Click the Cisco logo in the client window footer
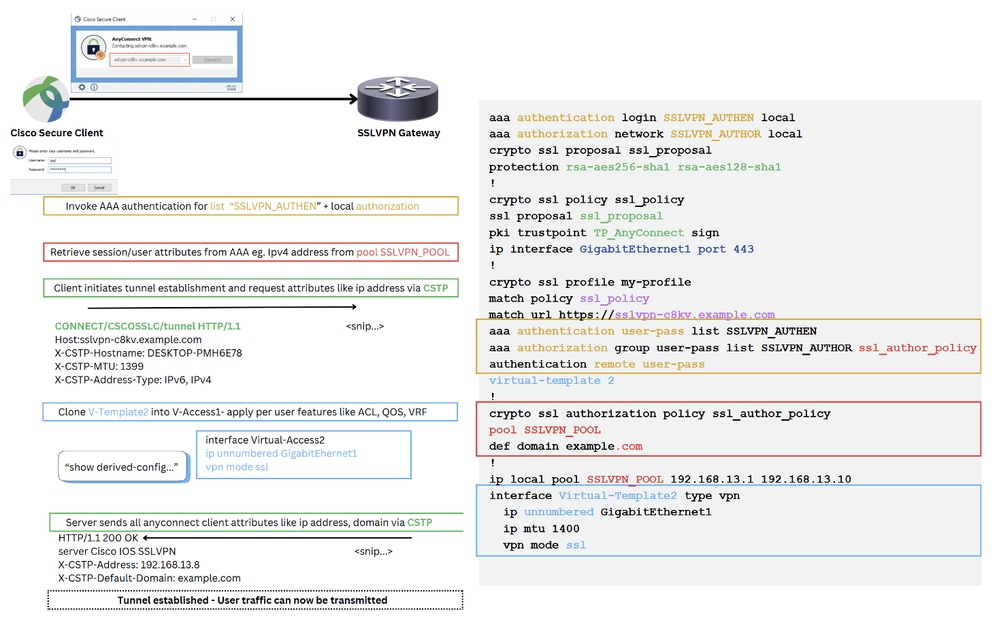 tap(231, 87)
